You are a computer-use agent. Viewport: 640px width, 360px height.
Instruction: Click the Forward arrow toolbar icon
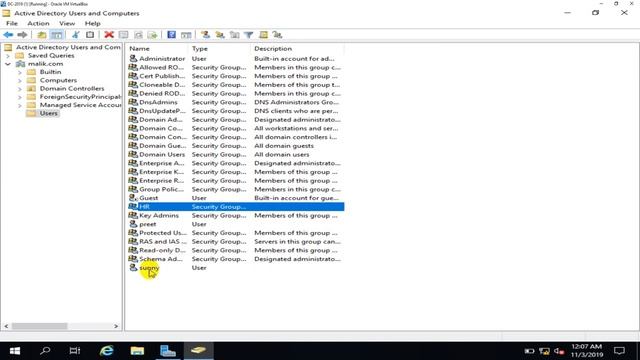pyautogui.click(x=22, y=35)
